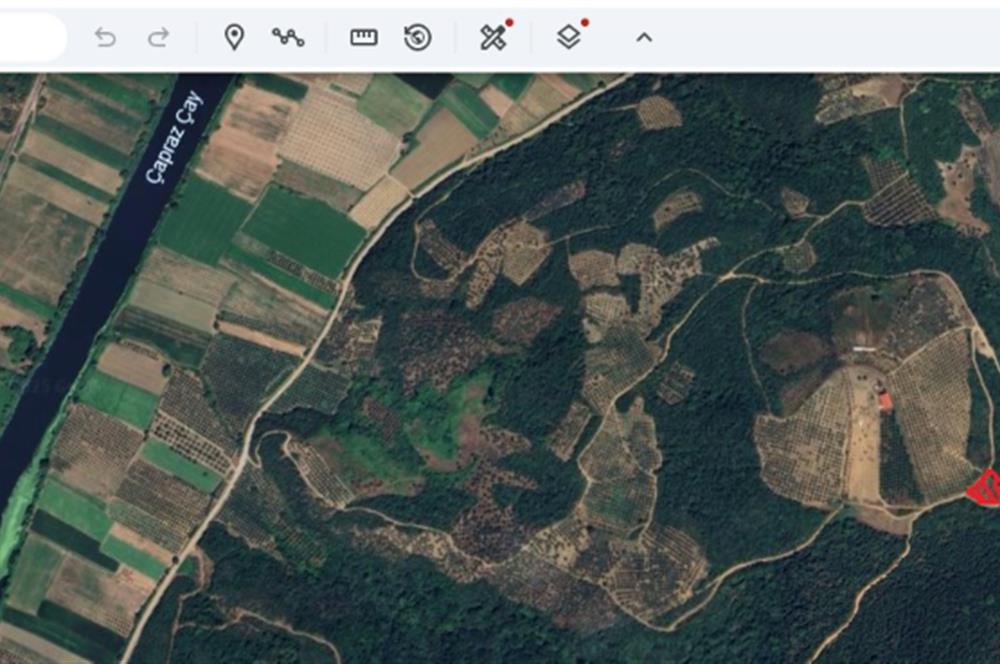Open the Measure distance ruler tool
The image size is (1000, 664).
[364, 38]
